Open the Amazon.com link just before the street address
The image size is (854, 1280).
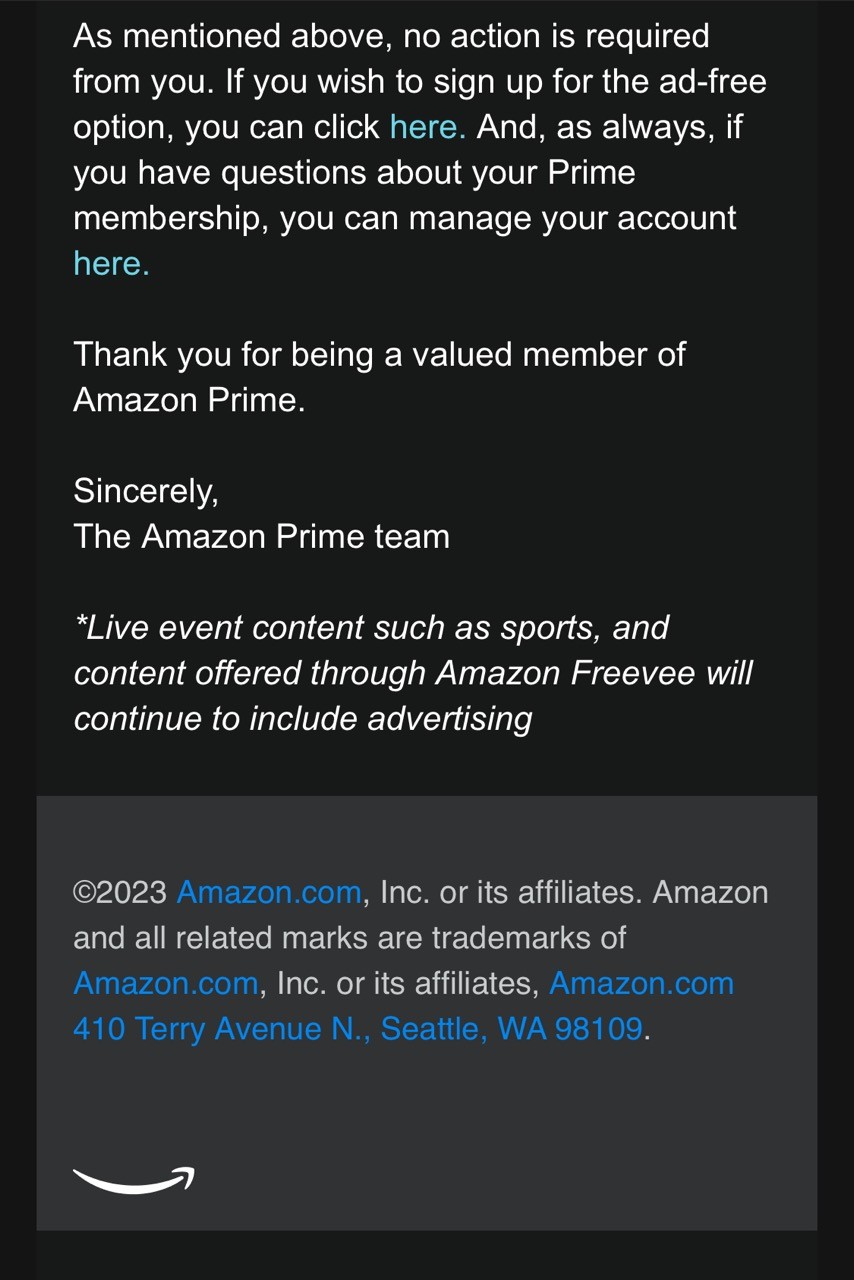coord(641,983)
